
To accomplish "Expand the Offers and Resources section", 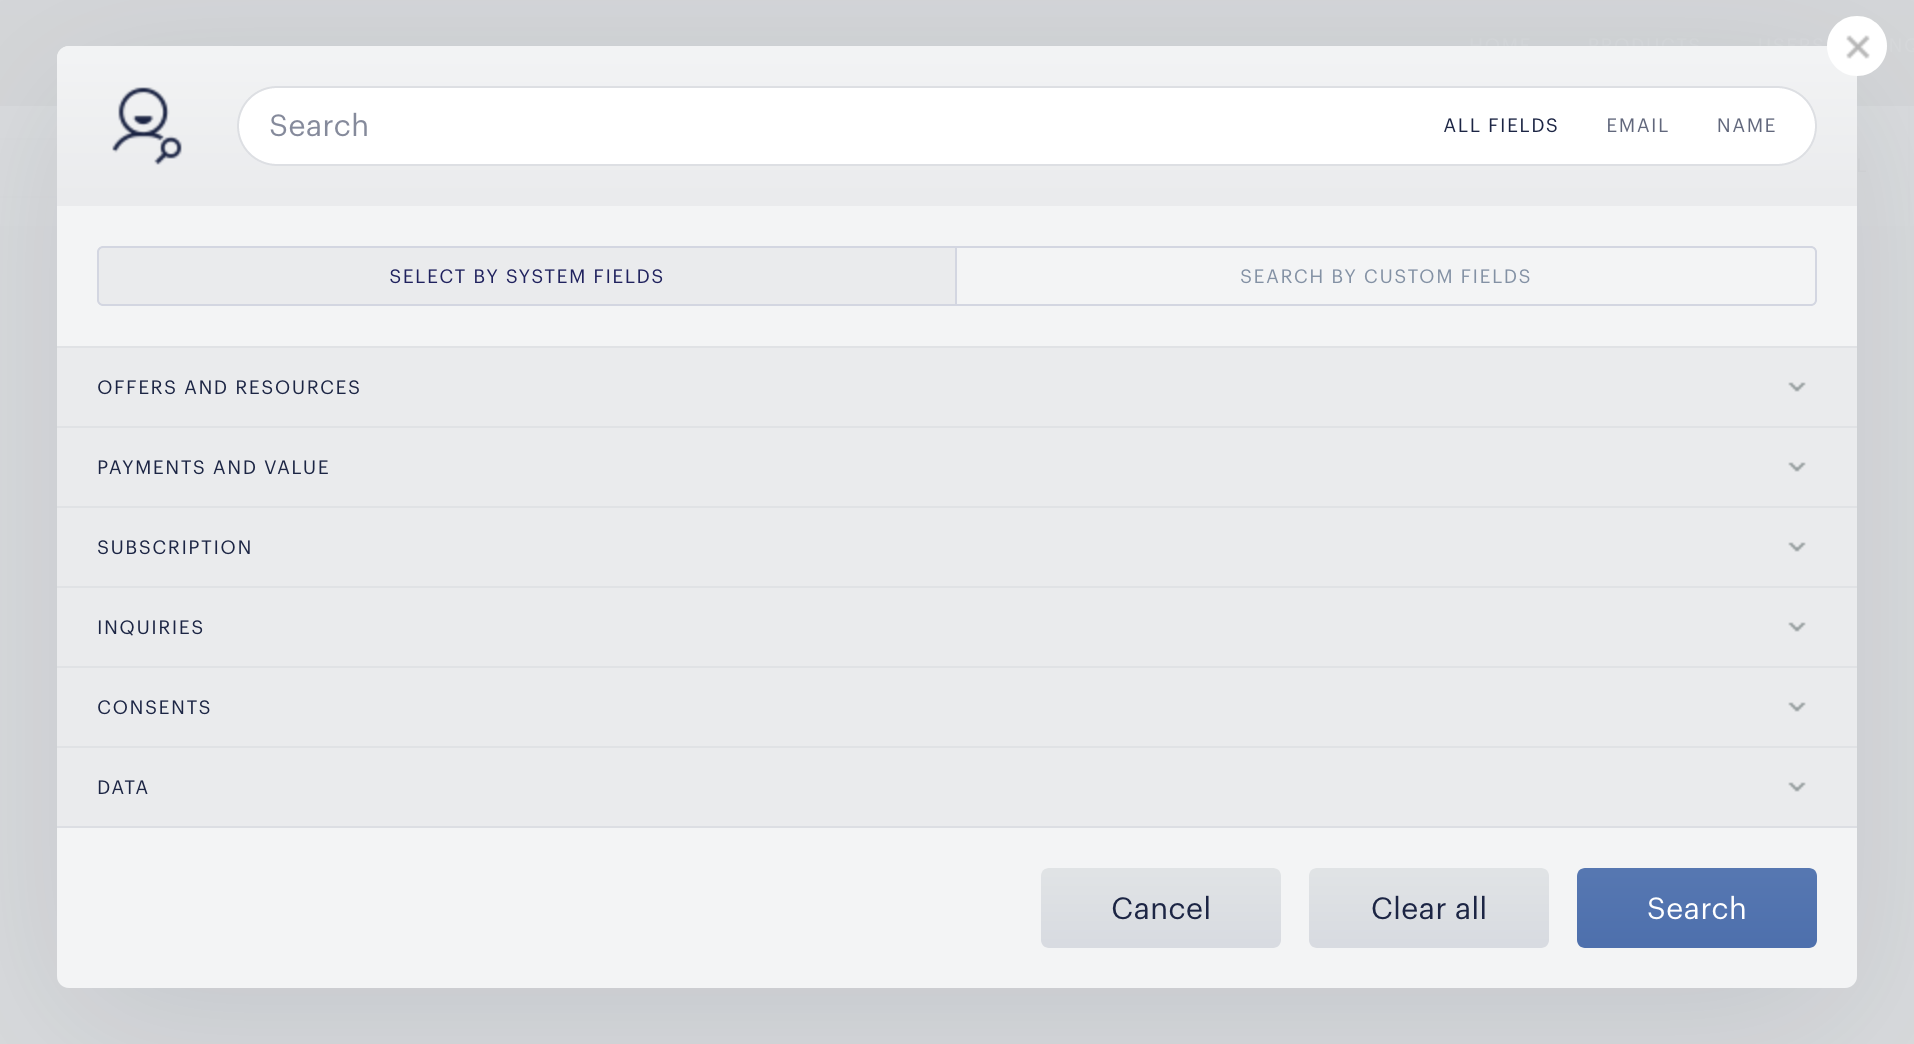I will [x=957, y=387].
